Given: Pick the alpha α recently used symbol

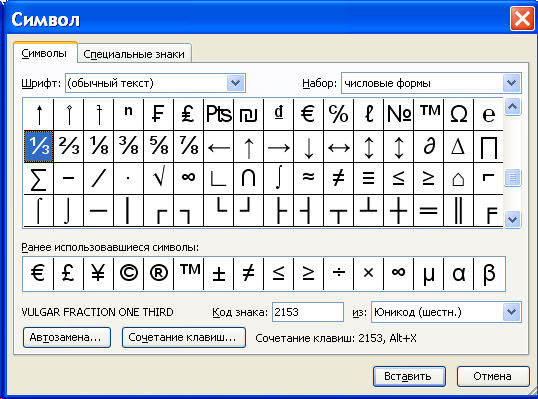Looking at the screenshot, I should (x=458, y=274).
